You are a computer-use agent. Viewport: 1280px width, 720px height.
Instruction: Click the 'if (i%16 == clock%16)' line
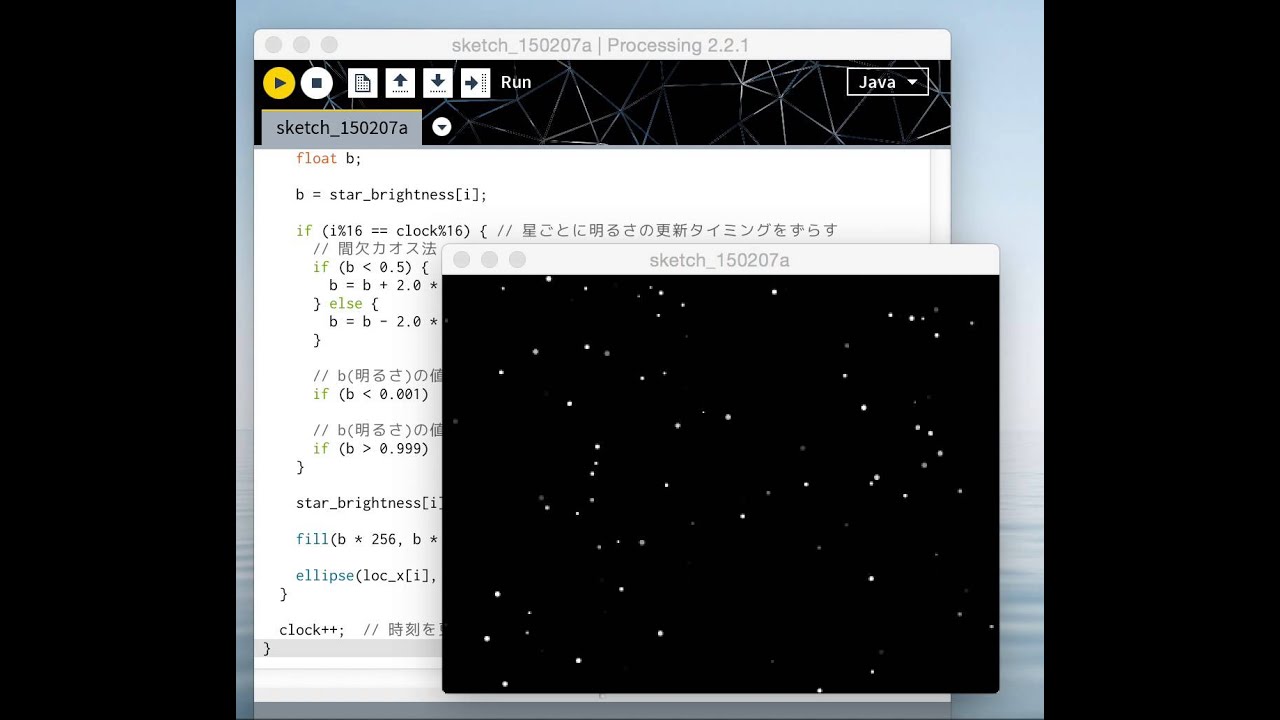(566, 231)
